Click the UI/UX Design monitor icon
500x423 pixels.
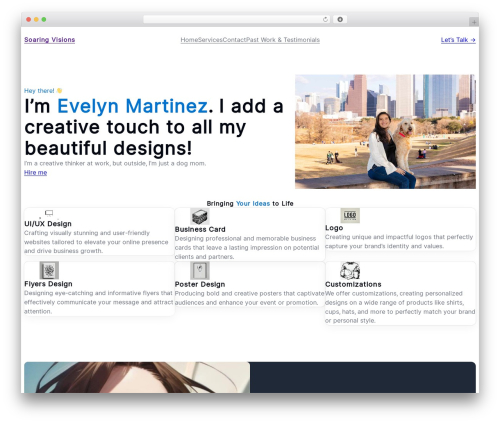coord(49,213)
